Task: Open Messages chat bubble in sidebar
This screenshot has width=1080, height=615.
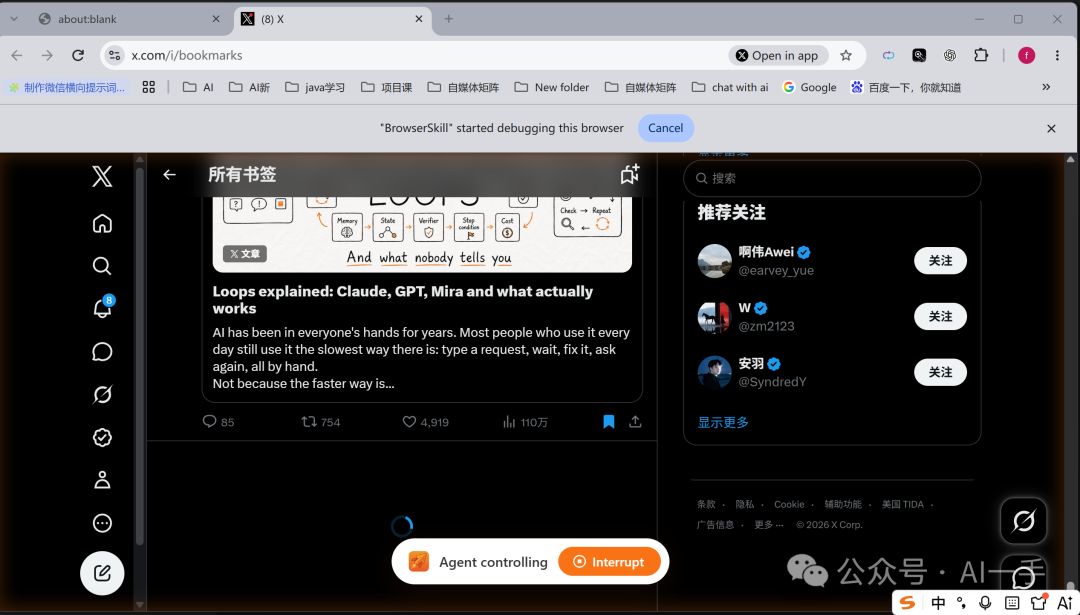Action: [102, 352]
